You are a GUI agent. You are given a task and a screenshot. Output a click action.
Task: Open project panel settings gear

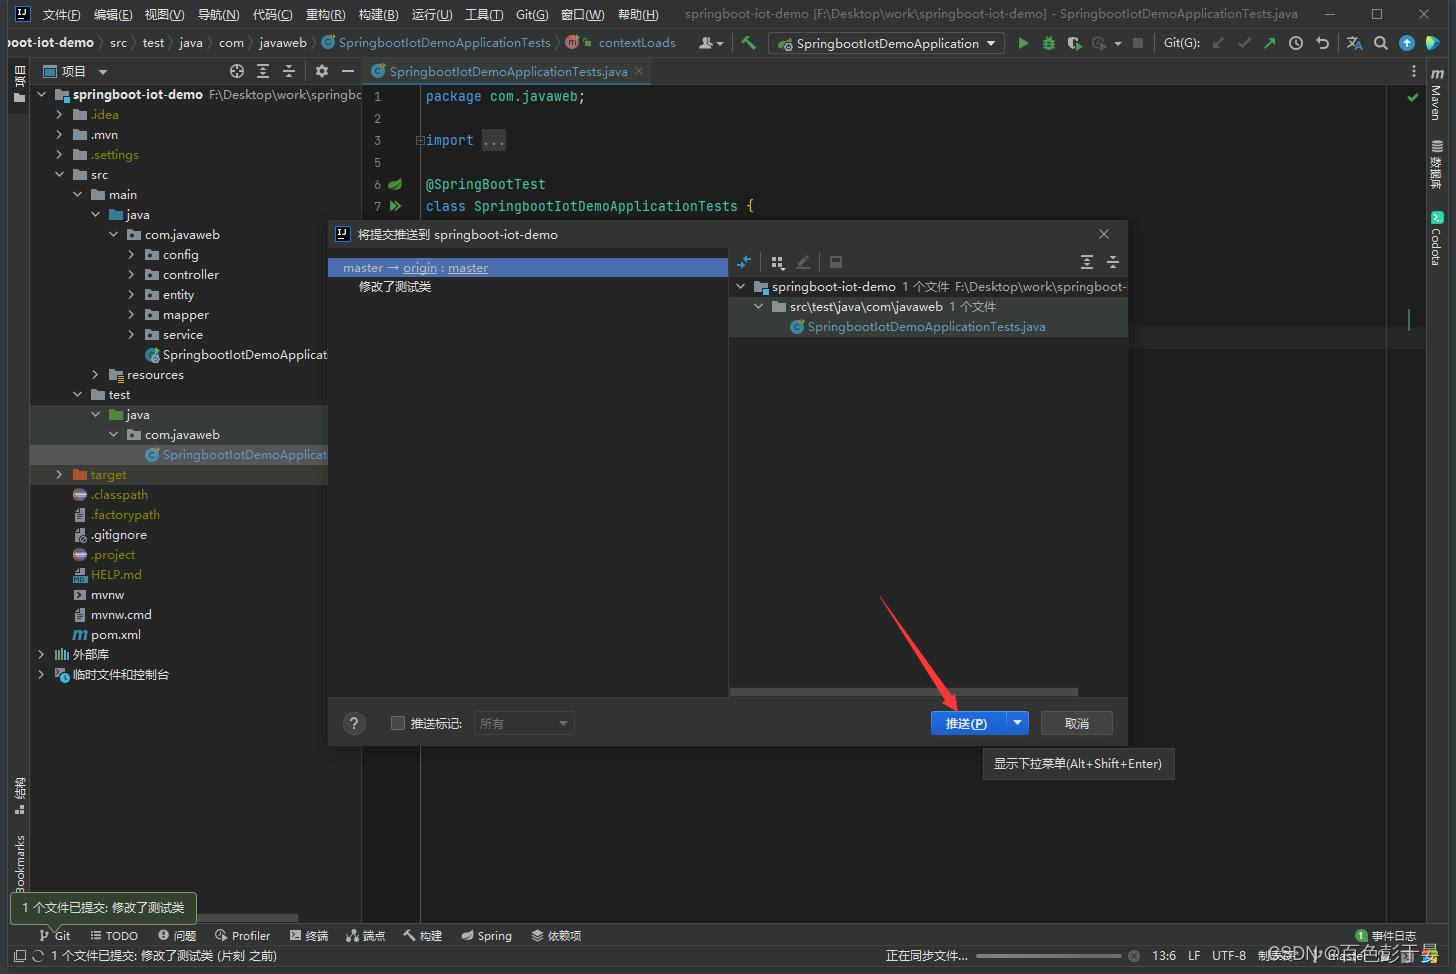coord(322,71)
